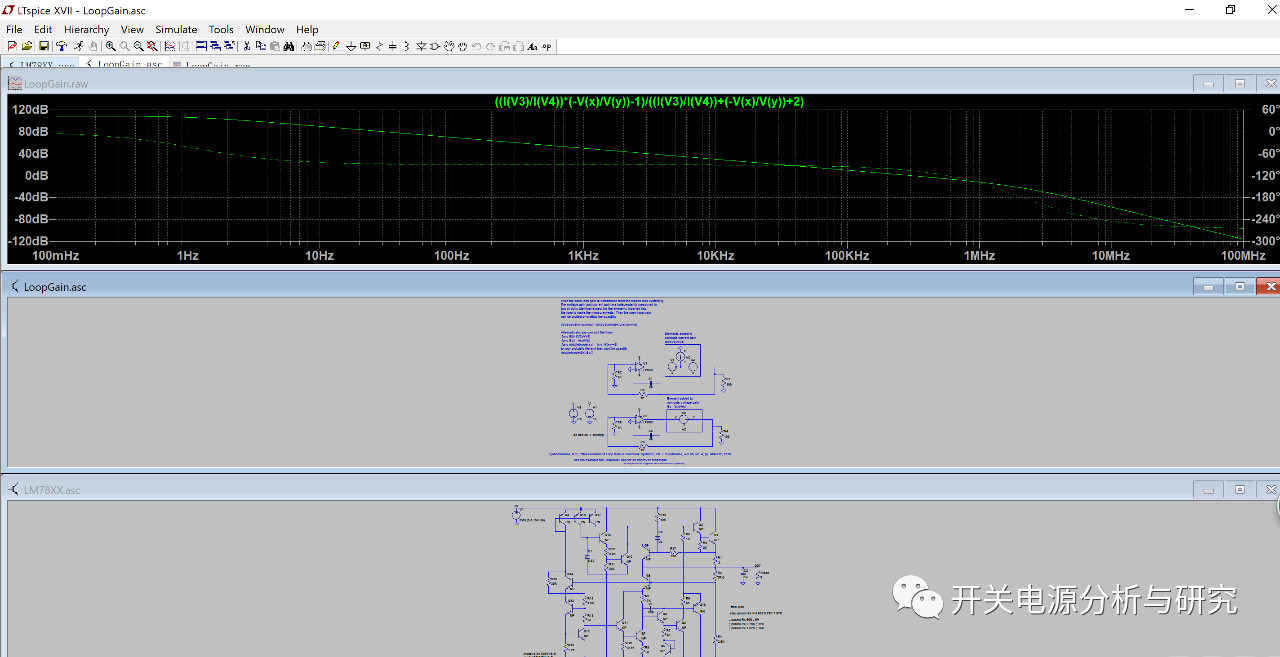Tile windows horizontally via toolbar icon

point(201,46)
